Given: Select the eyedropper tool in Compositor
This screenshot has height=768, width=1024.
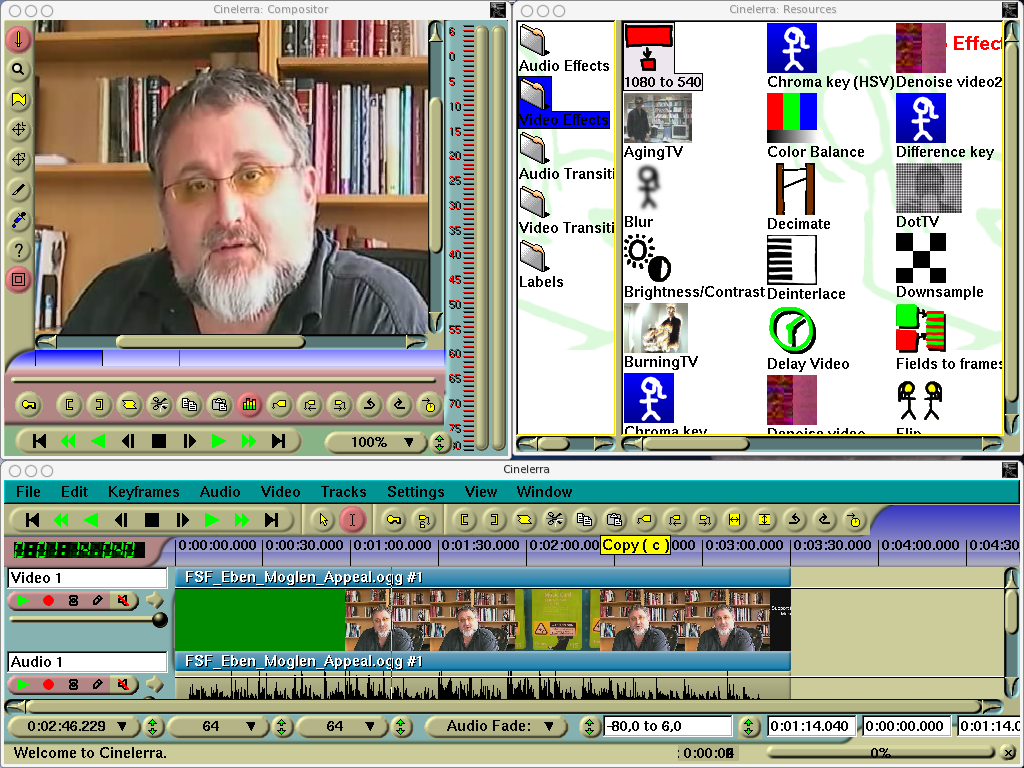Looking at the screenshot, I should [x=18, y=220].
